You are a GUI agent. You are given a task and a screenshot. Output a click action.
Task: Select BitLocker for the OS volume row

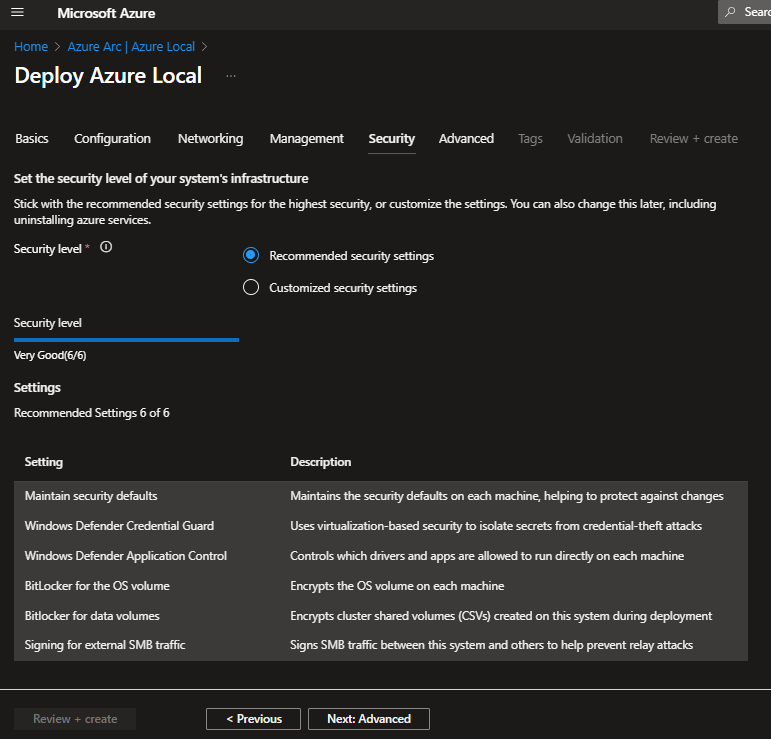click(x=381, y=586)
